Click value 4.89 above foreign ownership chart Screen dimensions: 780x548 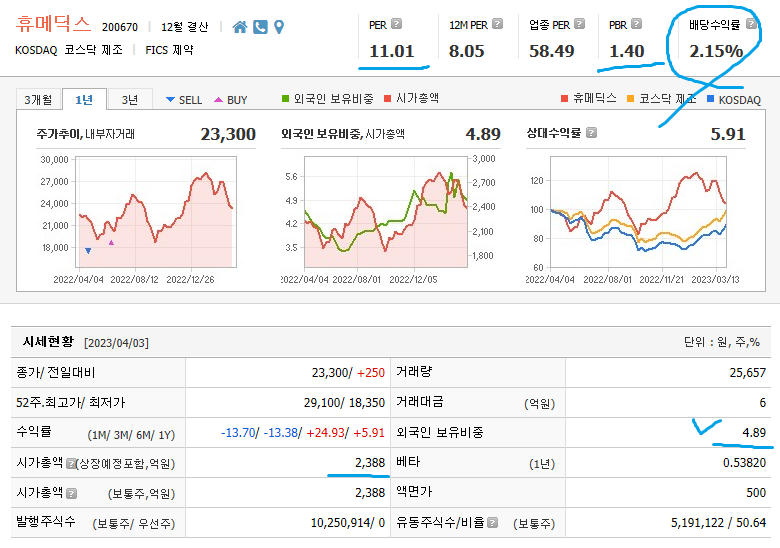[483, 134]
